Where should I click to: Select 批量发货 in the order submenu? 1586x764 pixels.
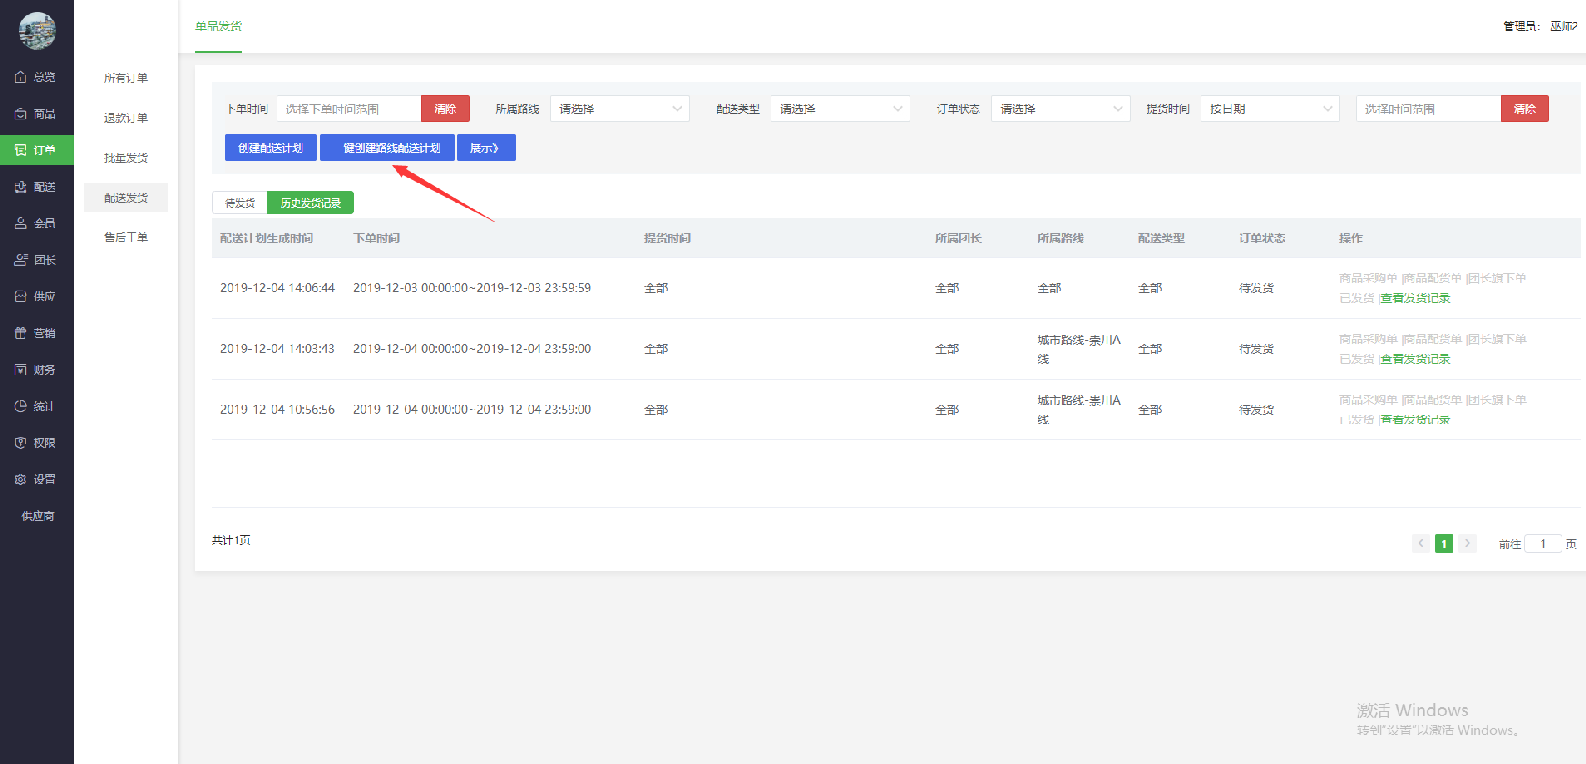click(x=126, y=158)
